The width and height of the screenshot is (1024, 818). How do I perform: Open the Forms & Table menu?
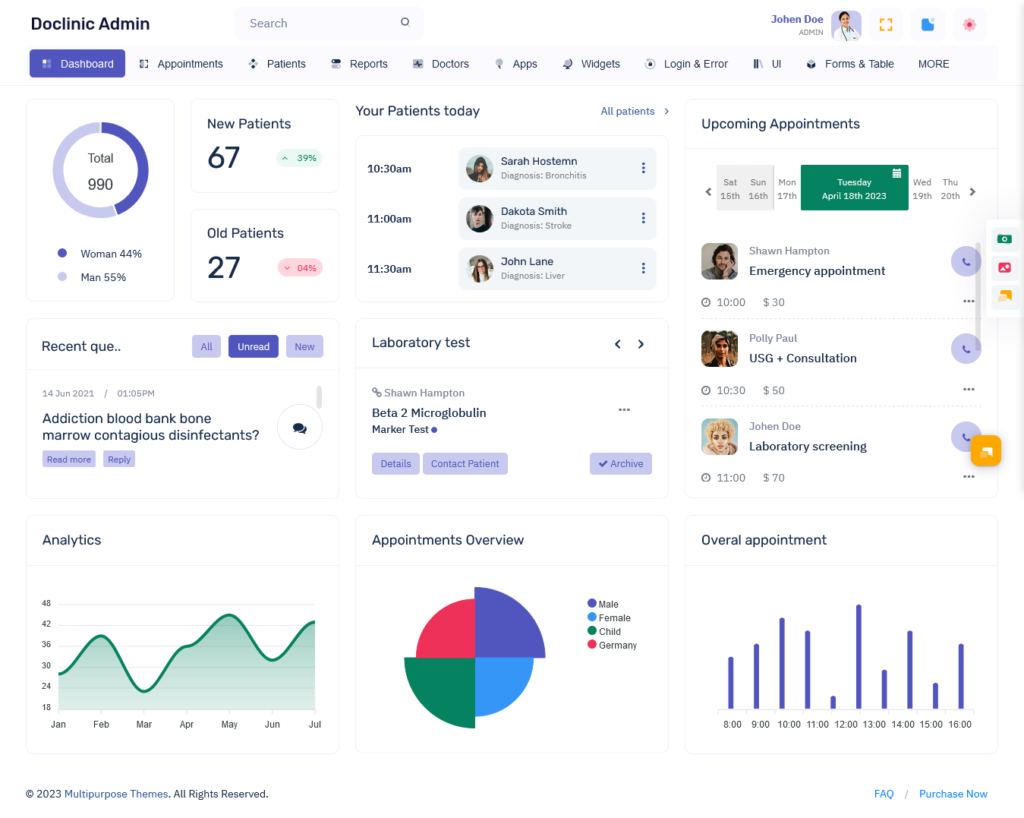[x=850, y=64]
